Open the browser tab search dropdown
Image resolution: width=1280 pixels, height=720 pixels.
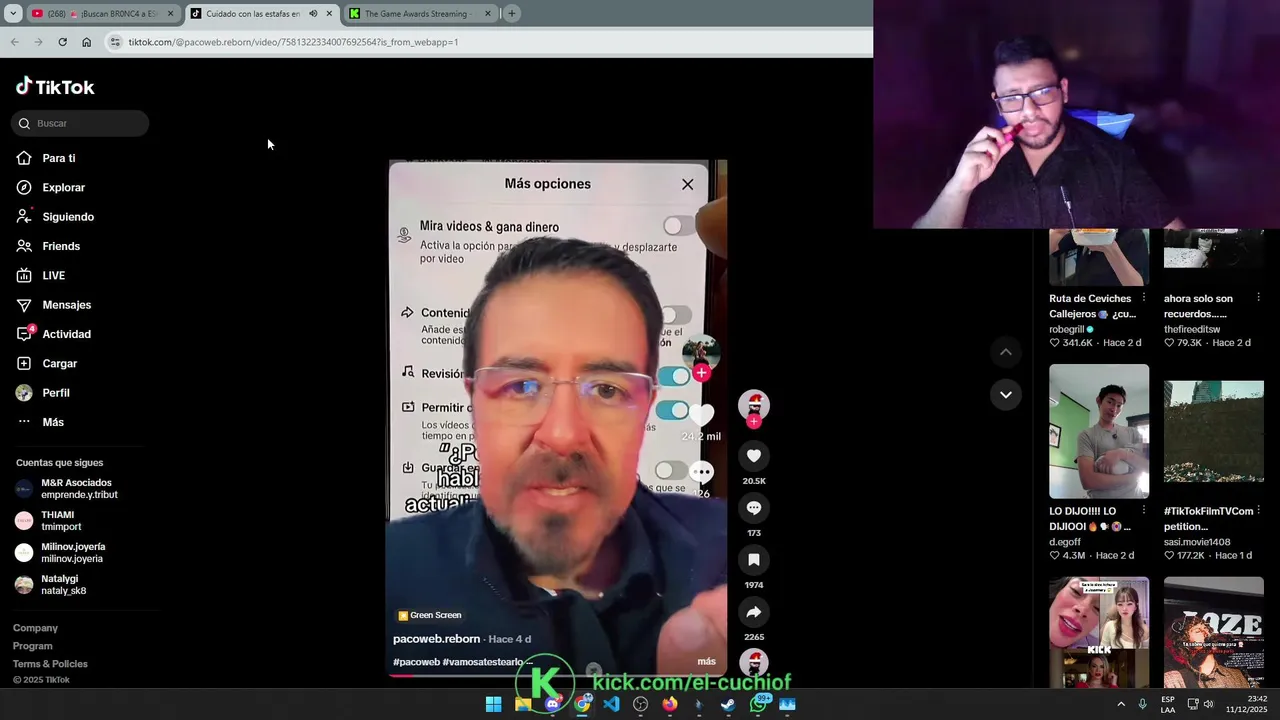[x=13, y=14]
